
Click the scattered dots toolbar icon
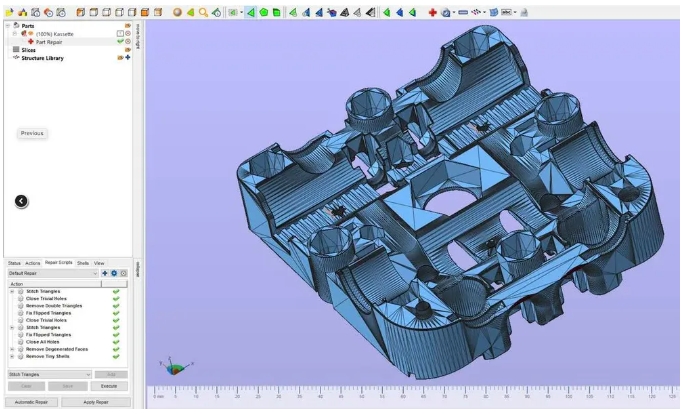[x=476, y=12]
